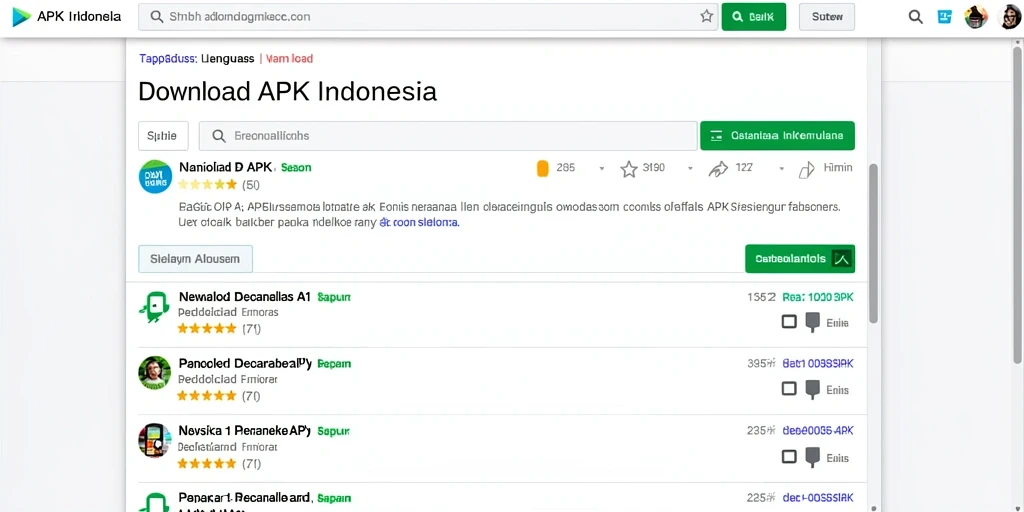1024x512 pixels.
Task: Click star rating under Newalod Decanallas A1
Action: pos(207,328)
